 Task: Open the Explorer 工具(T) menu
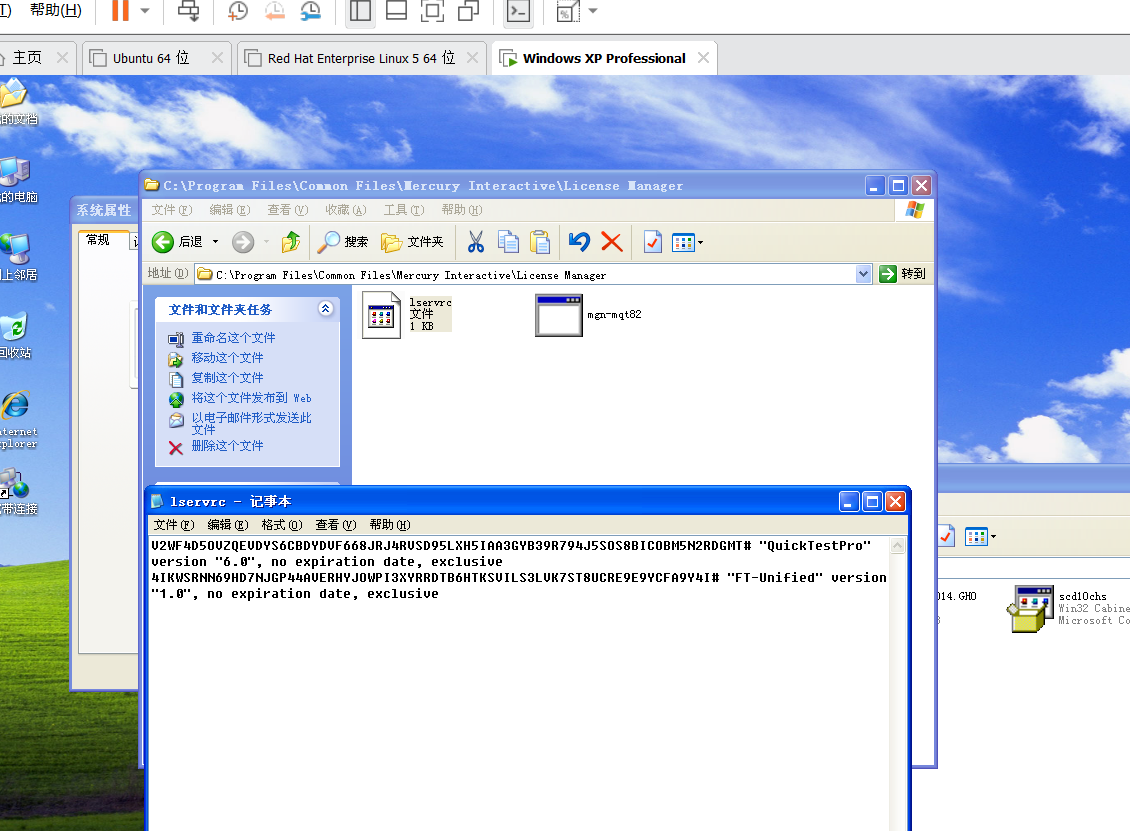pos(404,210)
